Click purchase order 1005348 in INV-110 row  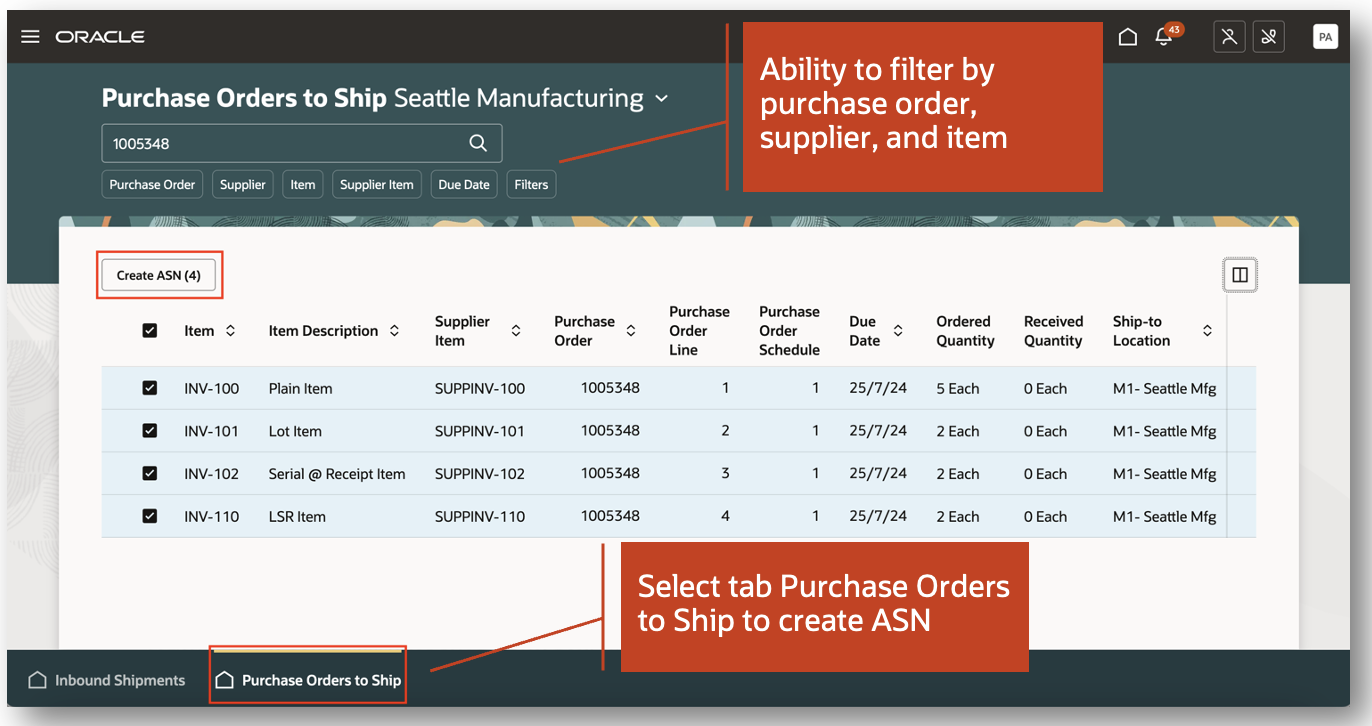[x=610, y=516]
